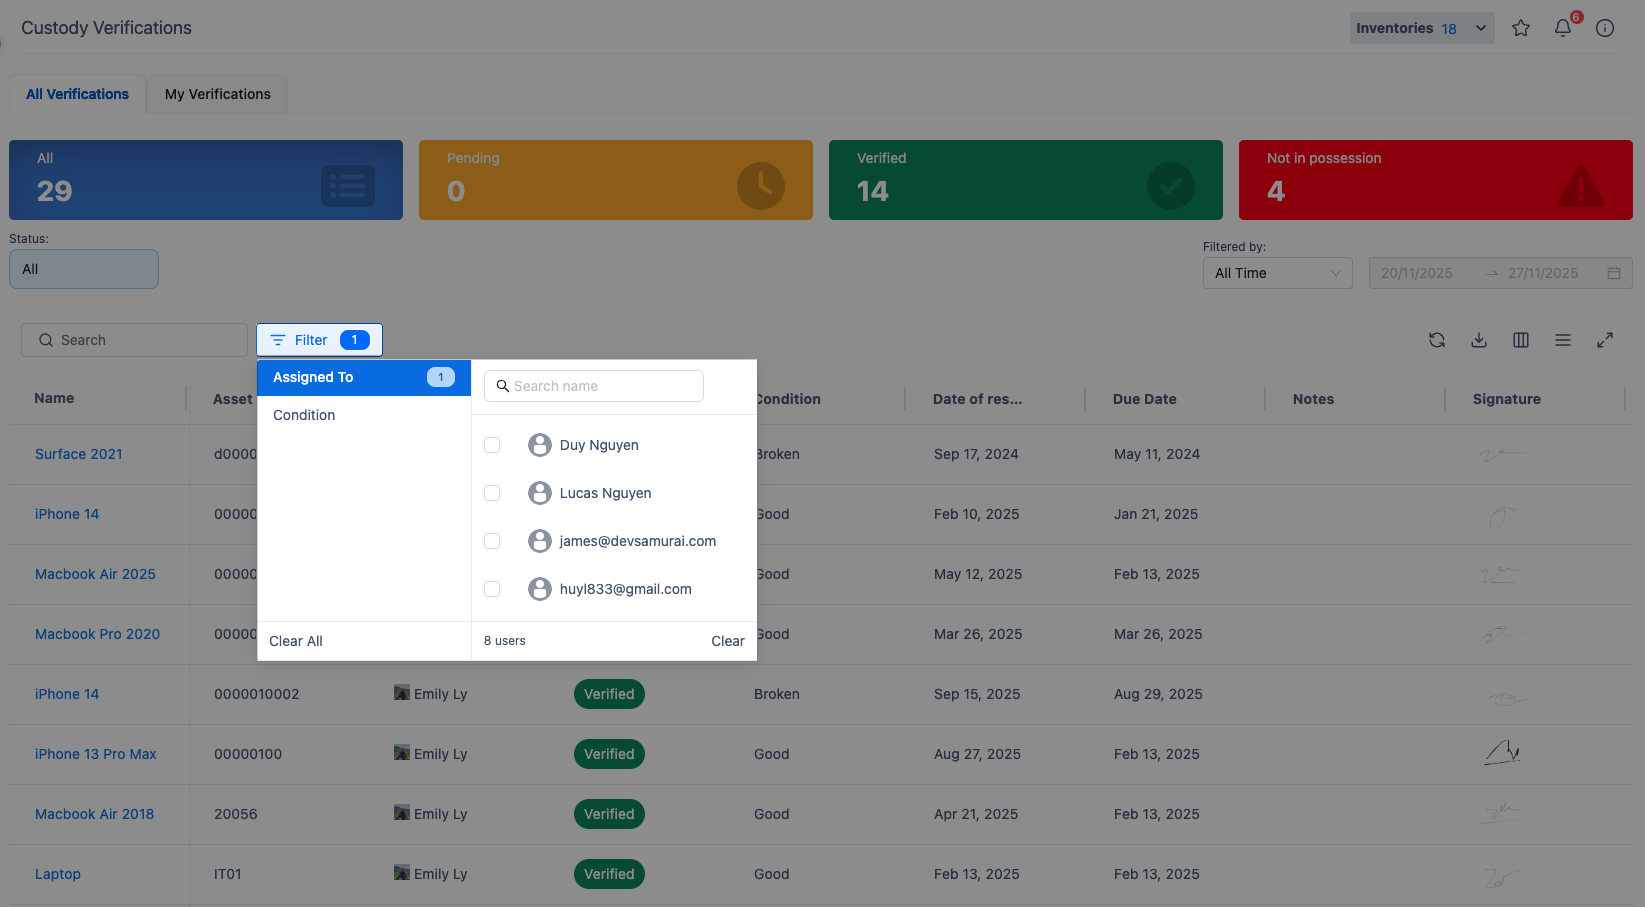The width and height of the screenshot is (1645, 907).
Task: Open the iPhone 13 Pro Max link
Action: click(96, 754)
